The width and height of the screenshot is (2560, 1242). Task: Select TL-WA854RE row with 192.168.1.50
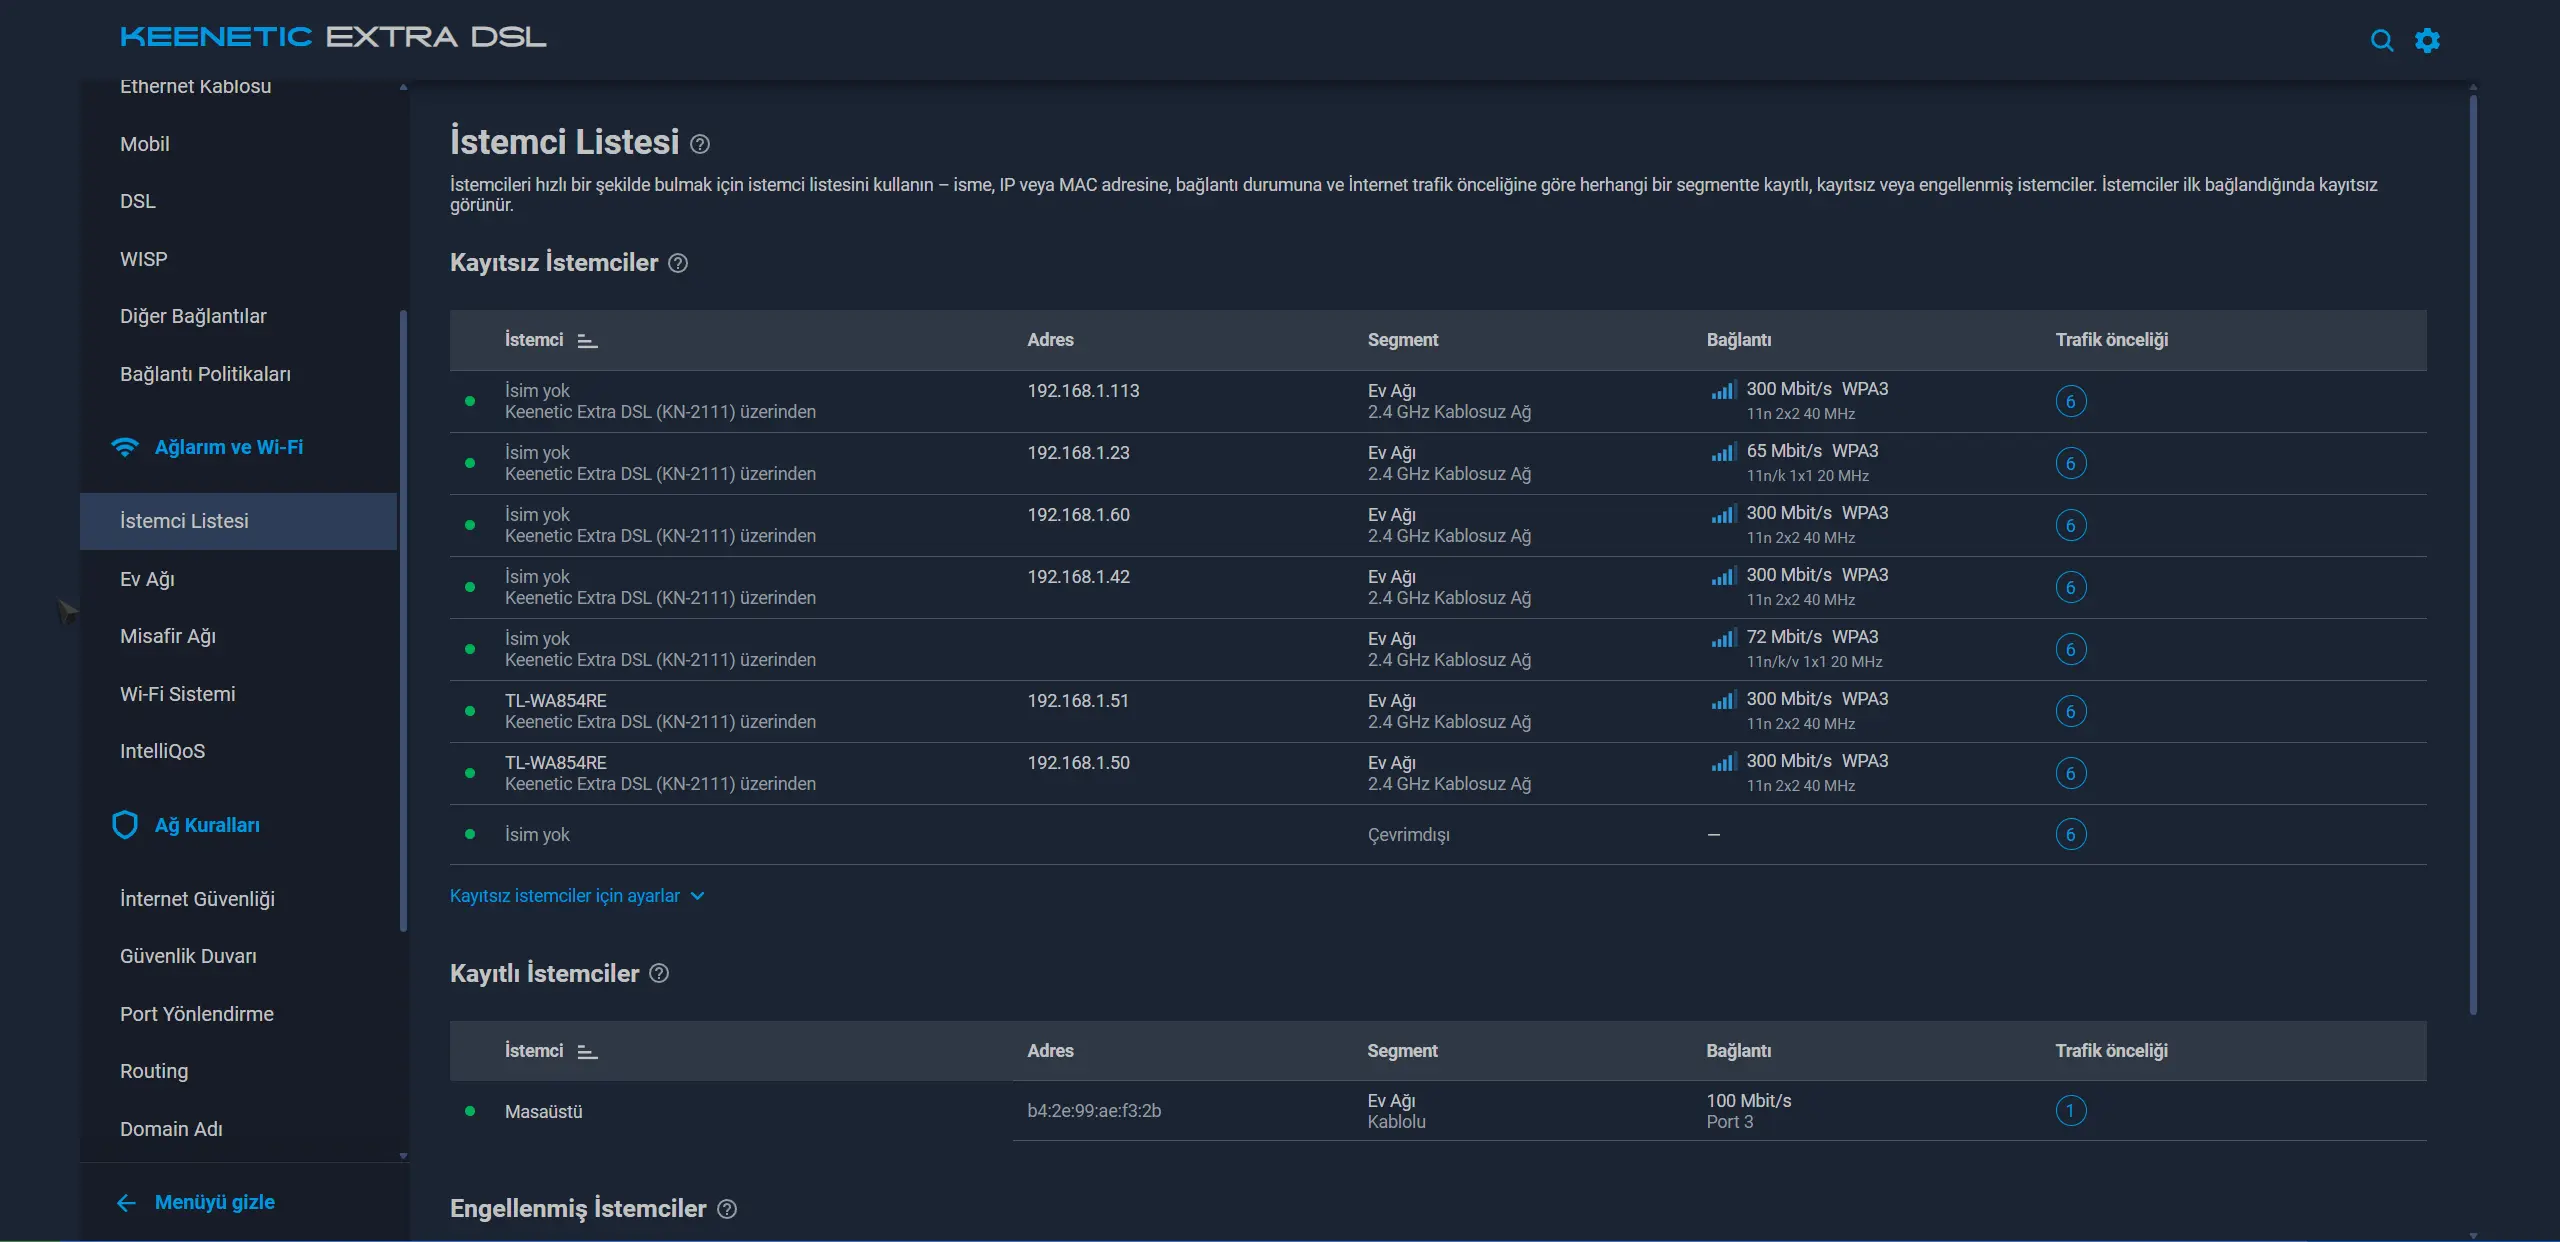[x=1438, y=773]
